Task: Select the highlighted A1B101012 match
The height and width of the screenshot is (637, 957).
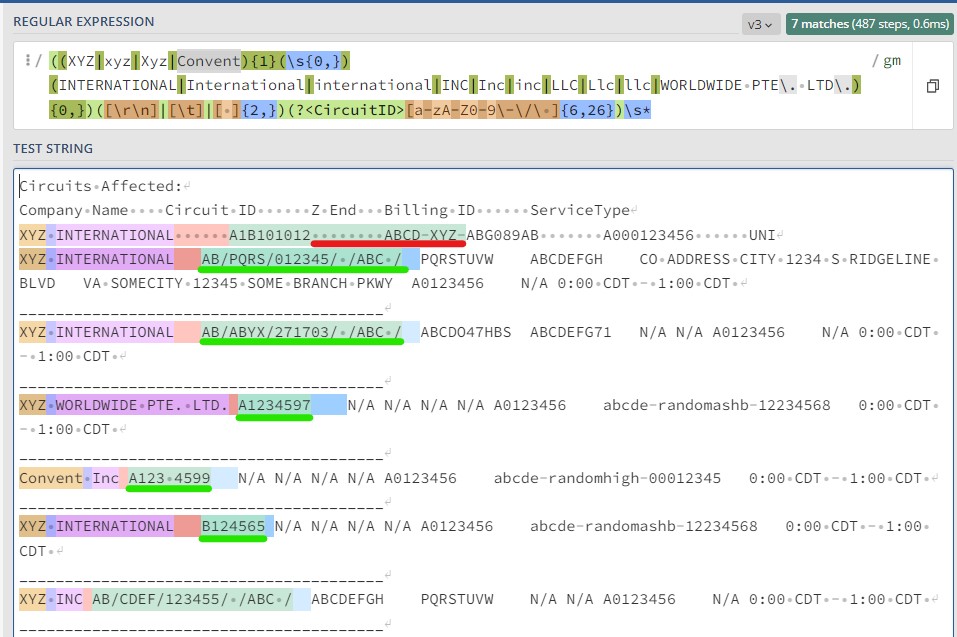Action: click(x=270, y=235)
